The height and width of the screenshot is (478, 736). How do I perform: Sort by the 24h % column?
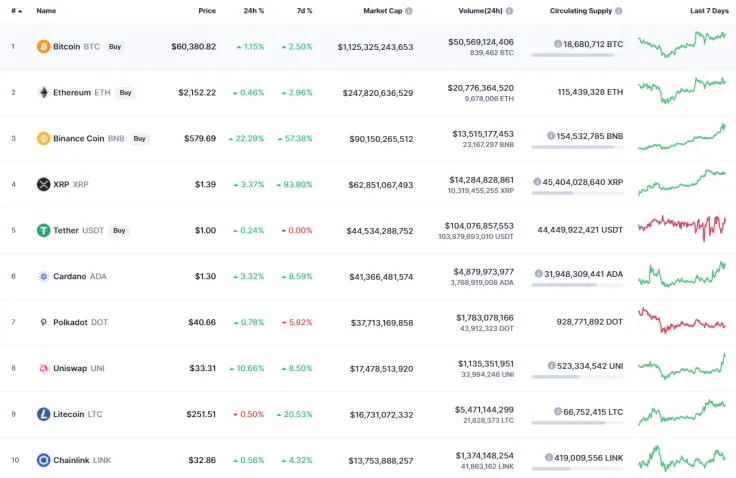254,11
